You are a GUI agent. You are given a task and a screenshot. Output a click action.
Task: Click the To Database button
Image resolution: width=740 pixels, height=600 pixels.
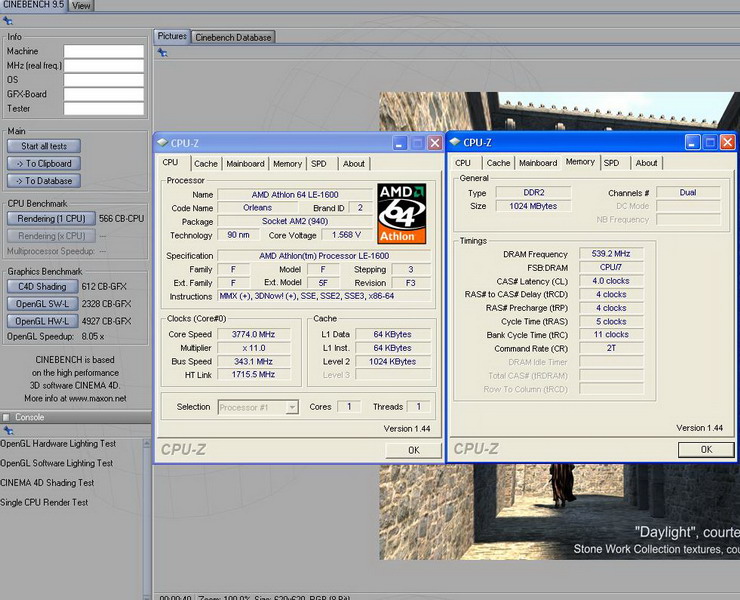pos(44,181)
